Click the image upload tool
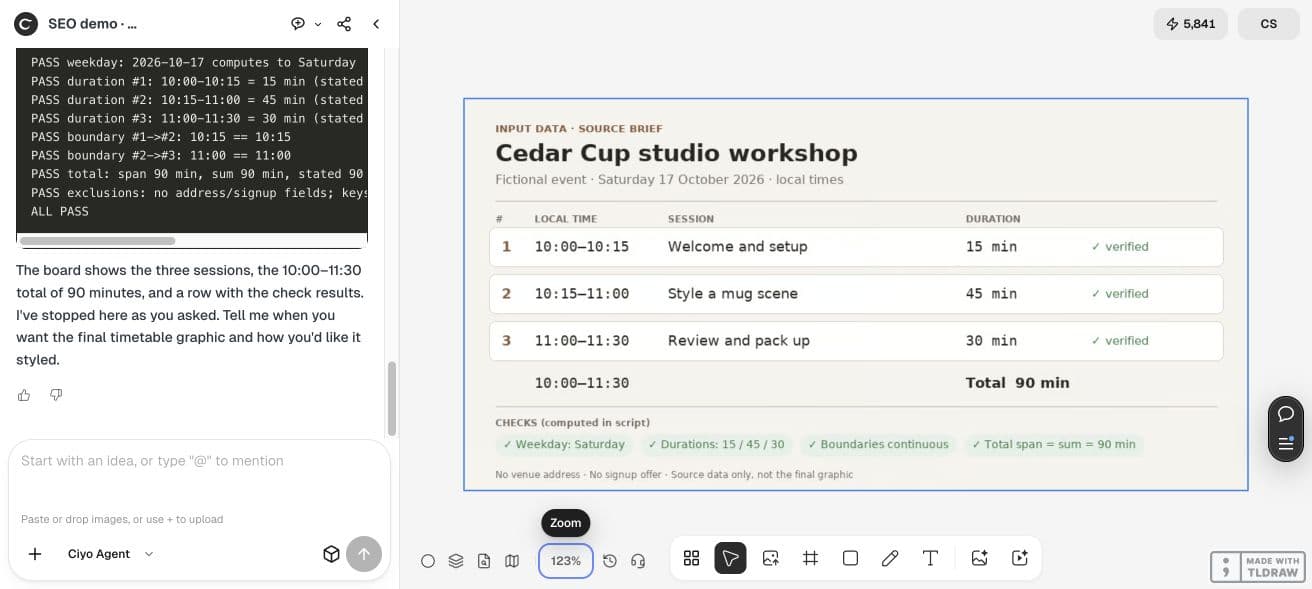Viewport: 1312px width, 589px height. pyautogui.click(x=771, y=558)
